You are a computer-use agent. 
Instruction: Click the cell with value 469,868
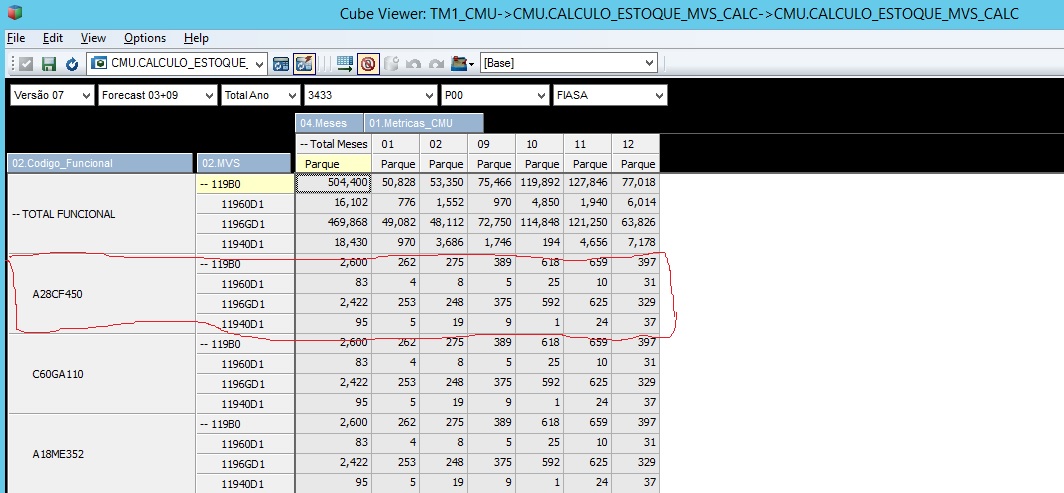tap(334, 224)
